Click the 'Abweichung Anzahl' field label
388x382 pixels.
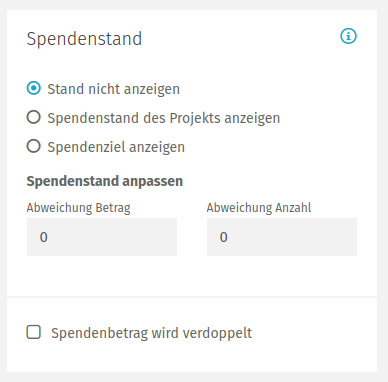pos(259,208)
